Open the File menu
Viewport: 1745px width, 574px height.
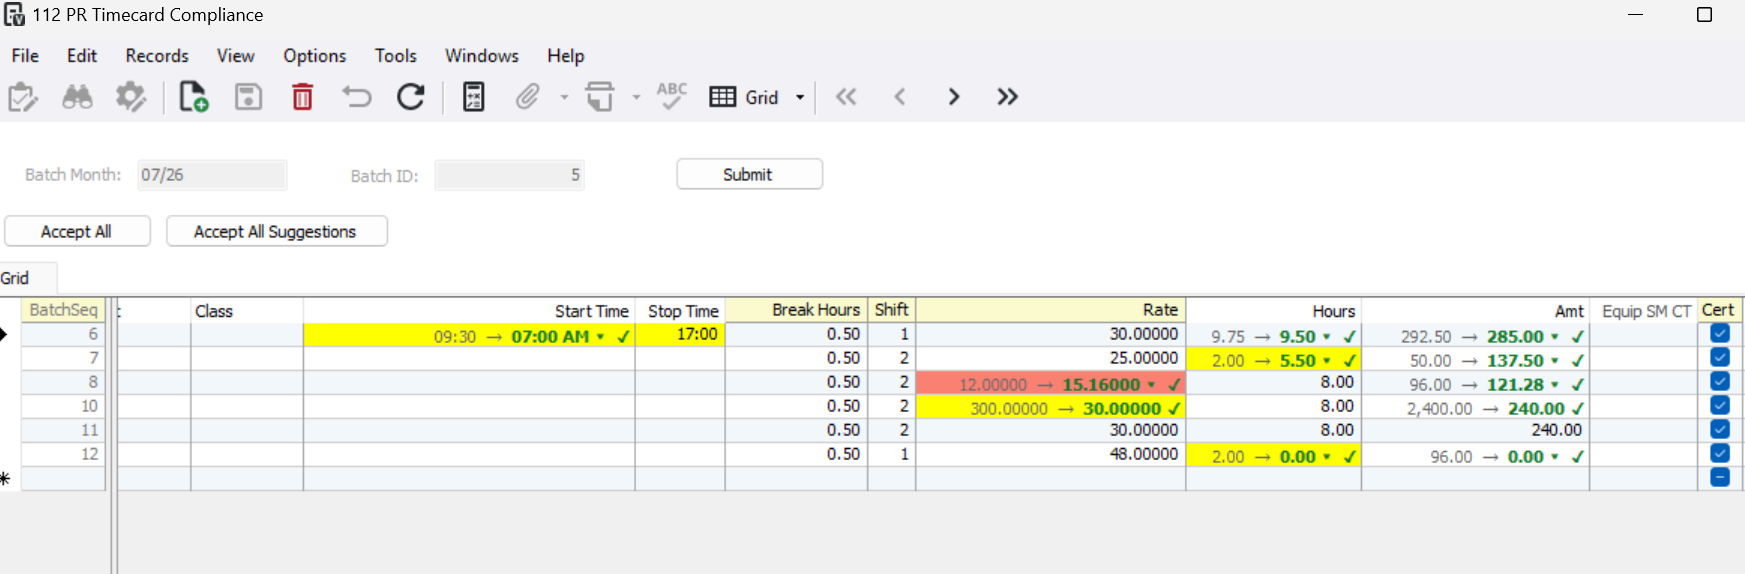point(25,56)
